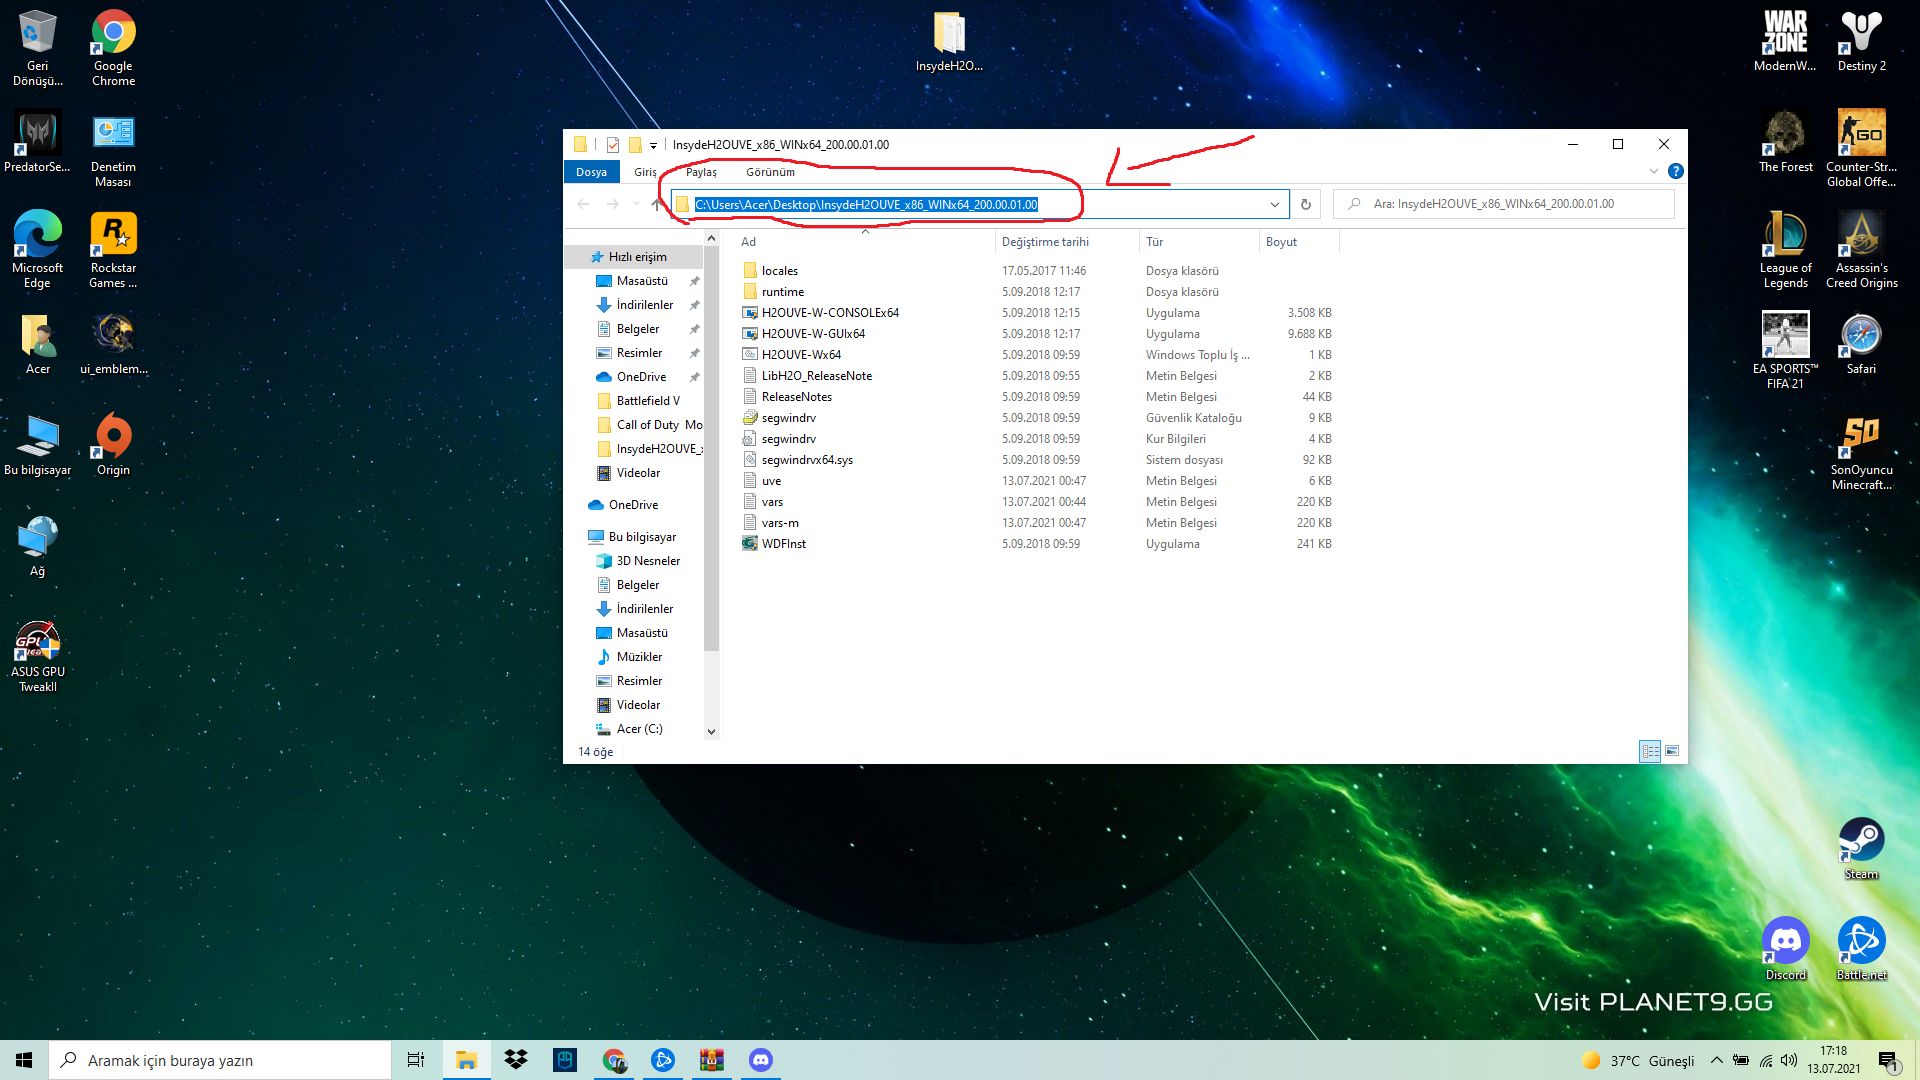Select Bu bilgisayar in navigation pane
The width and height of the screenshot is (1920, 1080).
click(642, 537)
